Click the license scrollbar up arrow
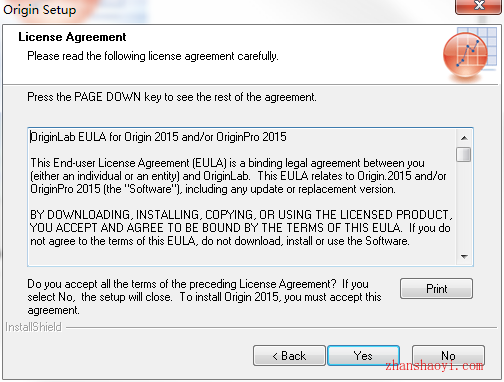Viewport: 504px width, 382px height. tap(464, 138)
